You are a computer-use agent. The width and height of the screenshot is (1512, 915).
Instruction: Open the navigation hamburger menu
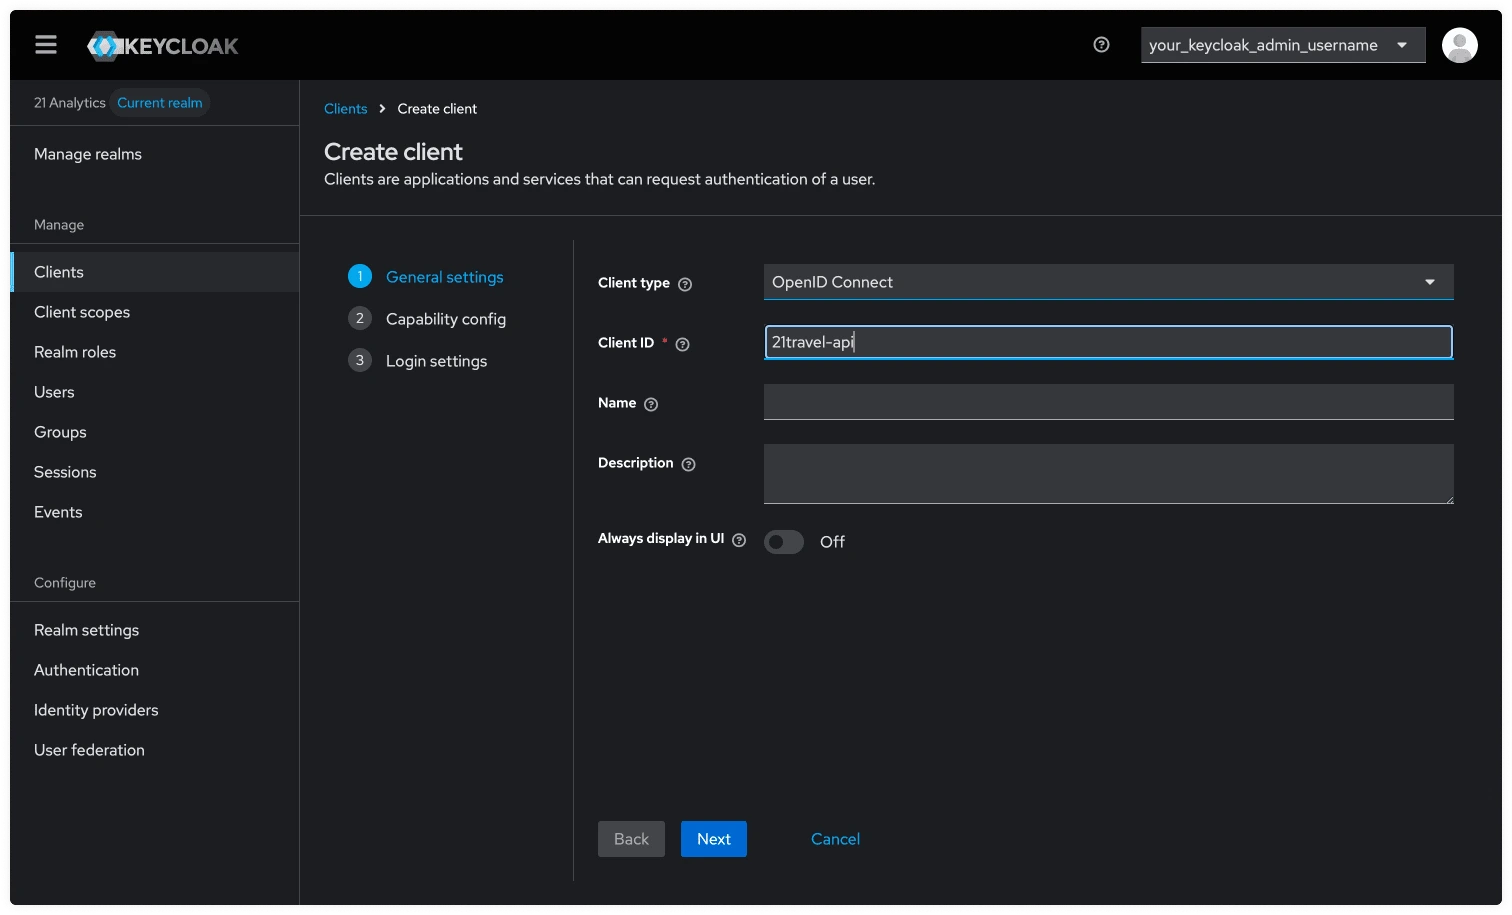click(45, 44)
